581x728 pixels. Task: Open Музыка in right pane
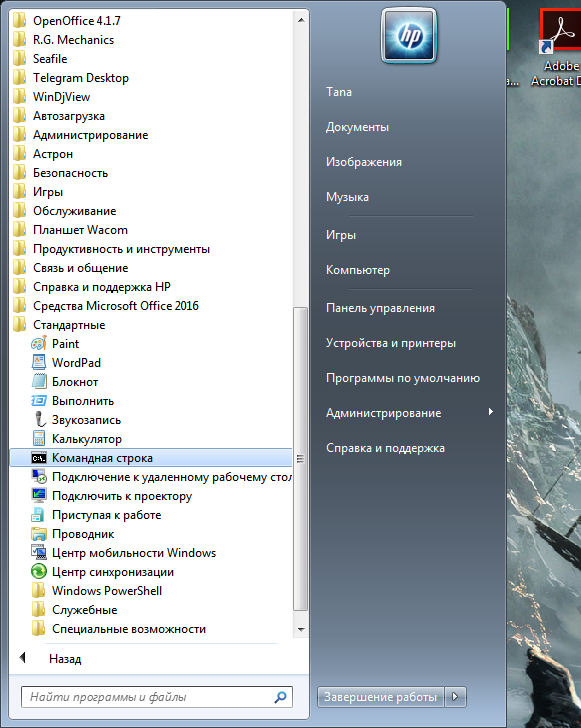(x=347, y=197)
